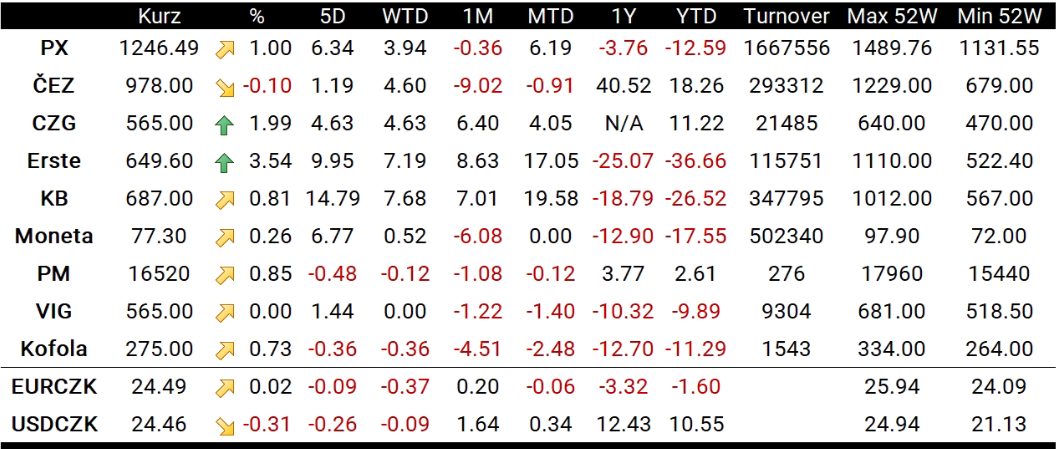This screenshot has width=1058, height=449.
Task: Click the yellow trend arrow in the KB row
Action: click(x=225, y=199)
